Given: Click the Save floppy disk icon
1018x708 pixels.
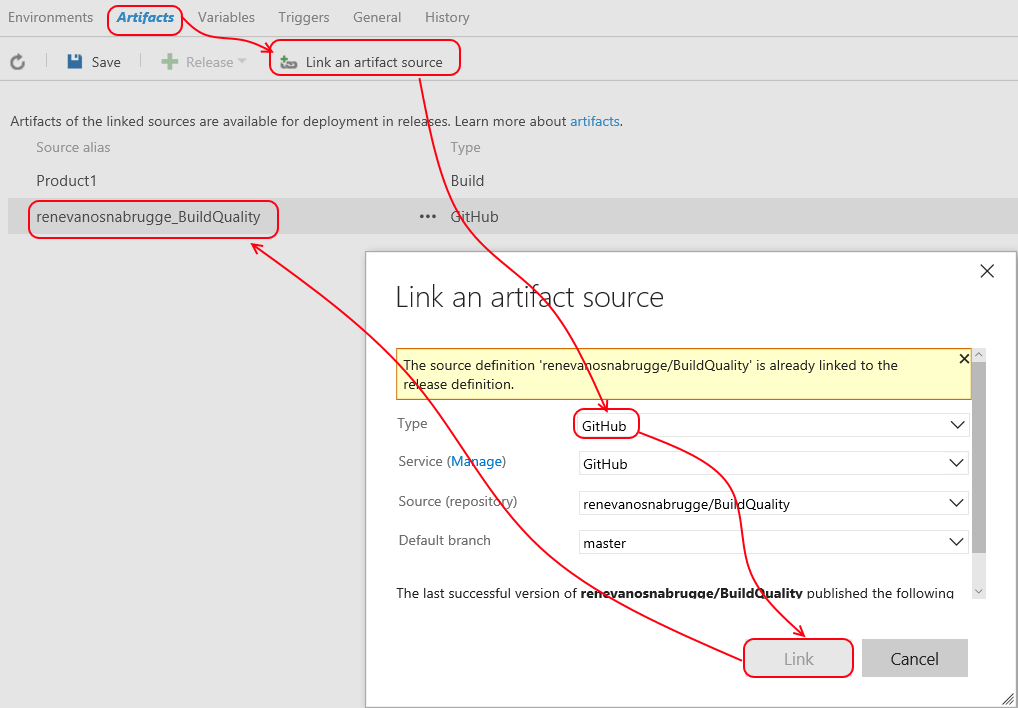Looking at the screenshot, I should point(75,62).
